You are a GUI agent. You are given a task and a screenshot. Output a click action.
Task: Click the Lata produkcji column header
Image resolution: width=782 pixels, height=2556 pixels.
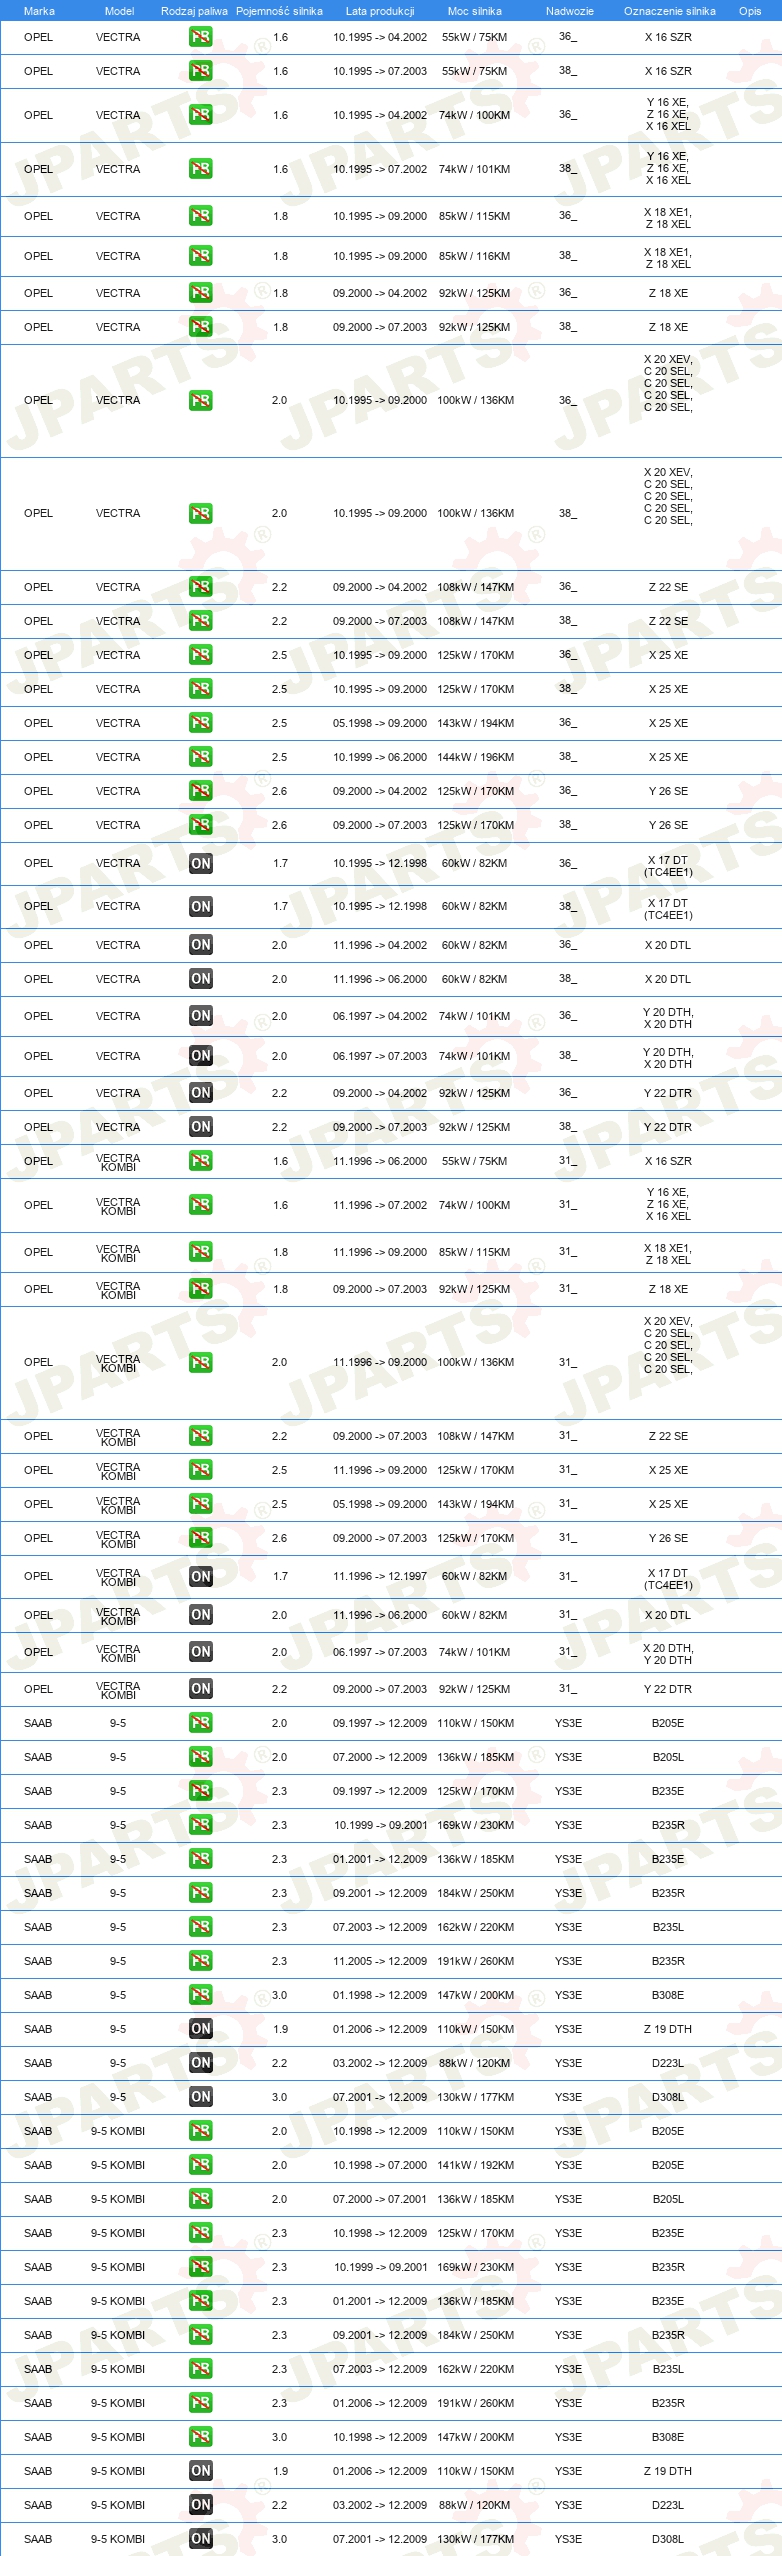point(380,11)
